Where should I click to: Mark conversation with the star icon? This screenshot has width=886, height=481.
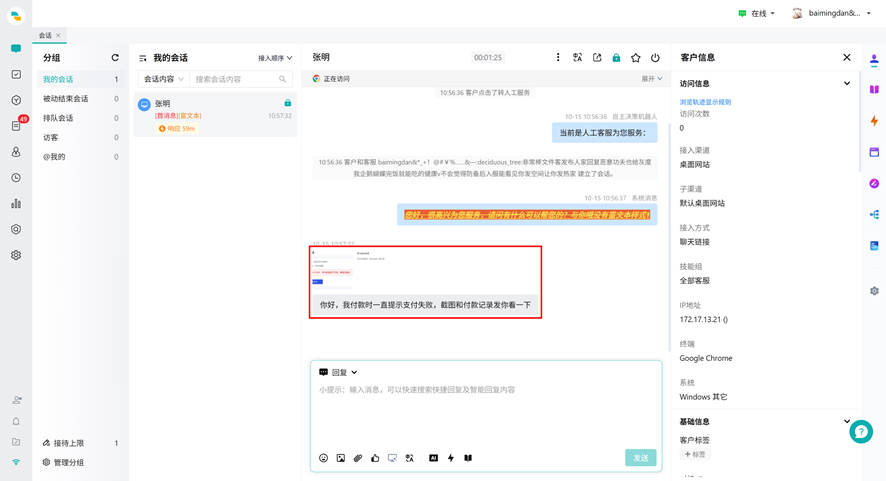point(636,58)
